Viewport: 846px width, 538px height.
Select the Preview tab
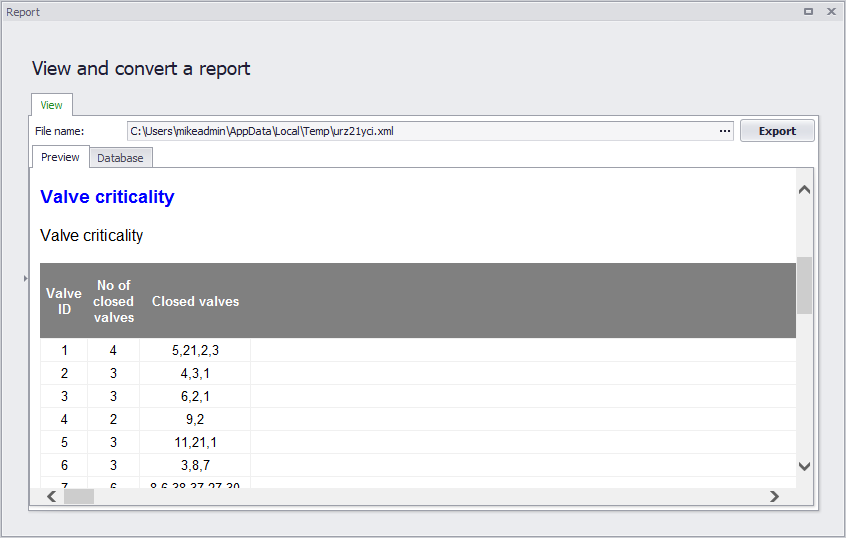(x=60, y=157)
